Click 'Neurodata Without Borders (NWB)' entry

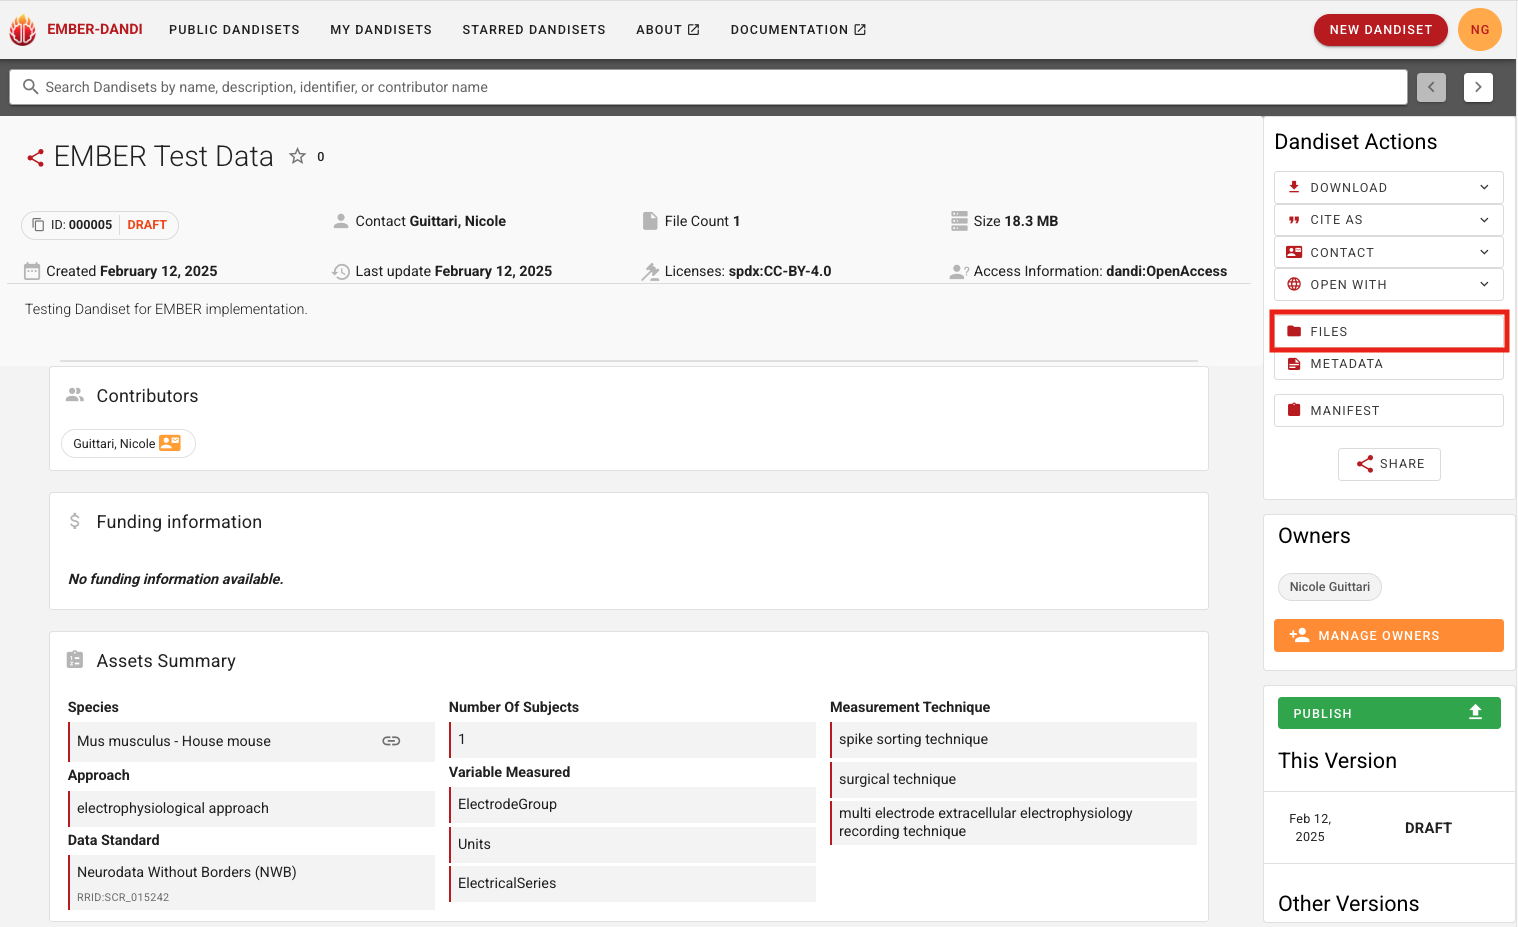[251, 882]
